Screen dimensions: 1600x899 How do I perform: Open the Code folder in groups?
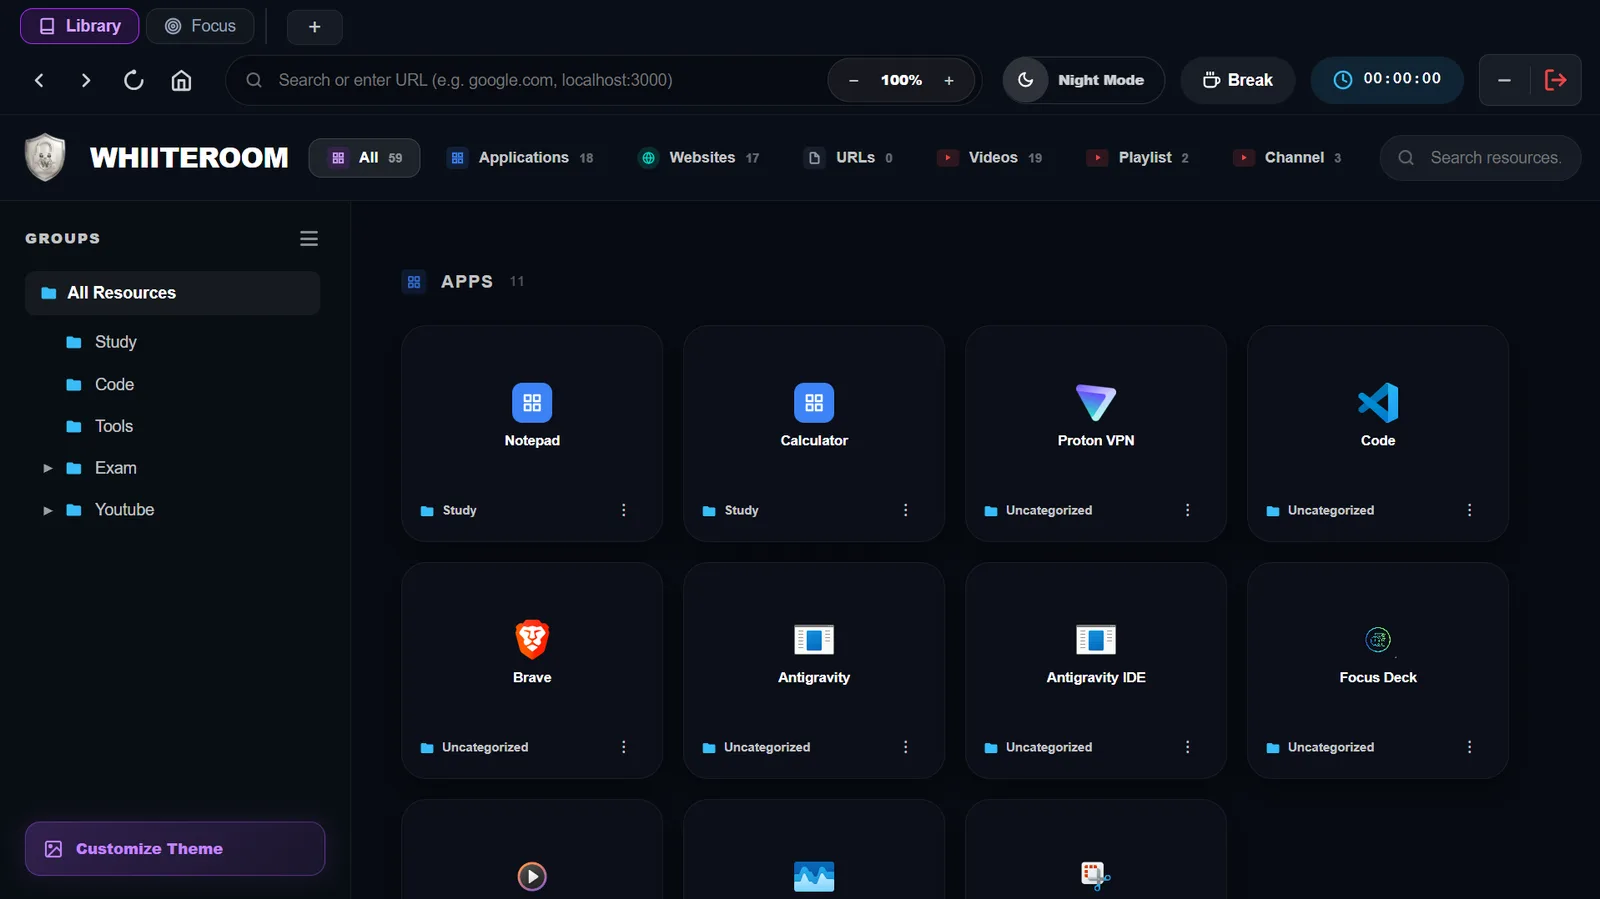(114, 385)
